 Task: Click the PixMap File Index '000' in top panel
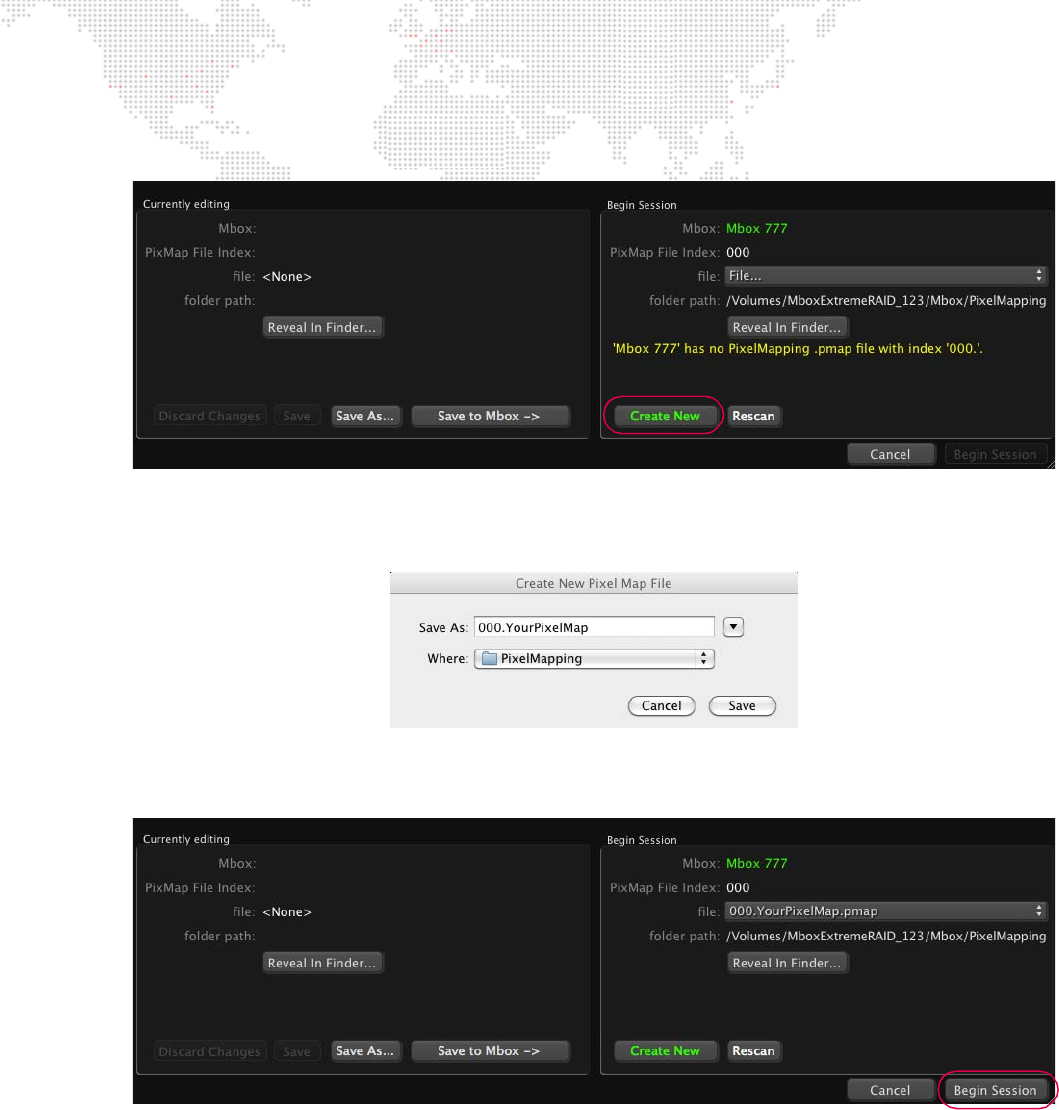pyautogui.click(x=738, y=253)
